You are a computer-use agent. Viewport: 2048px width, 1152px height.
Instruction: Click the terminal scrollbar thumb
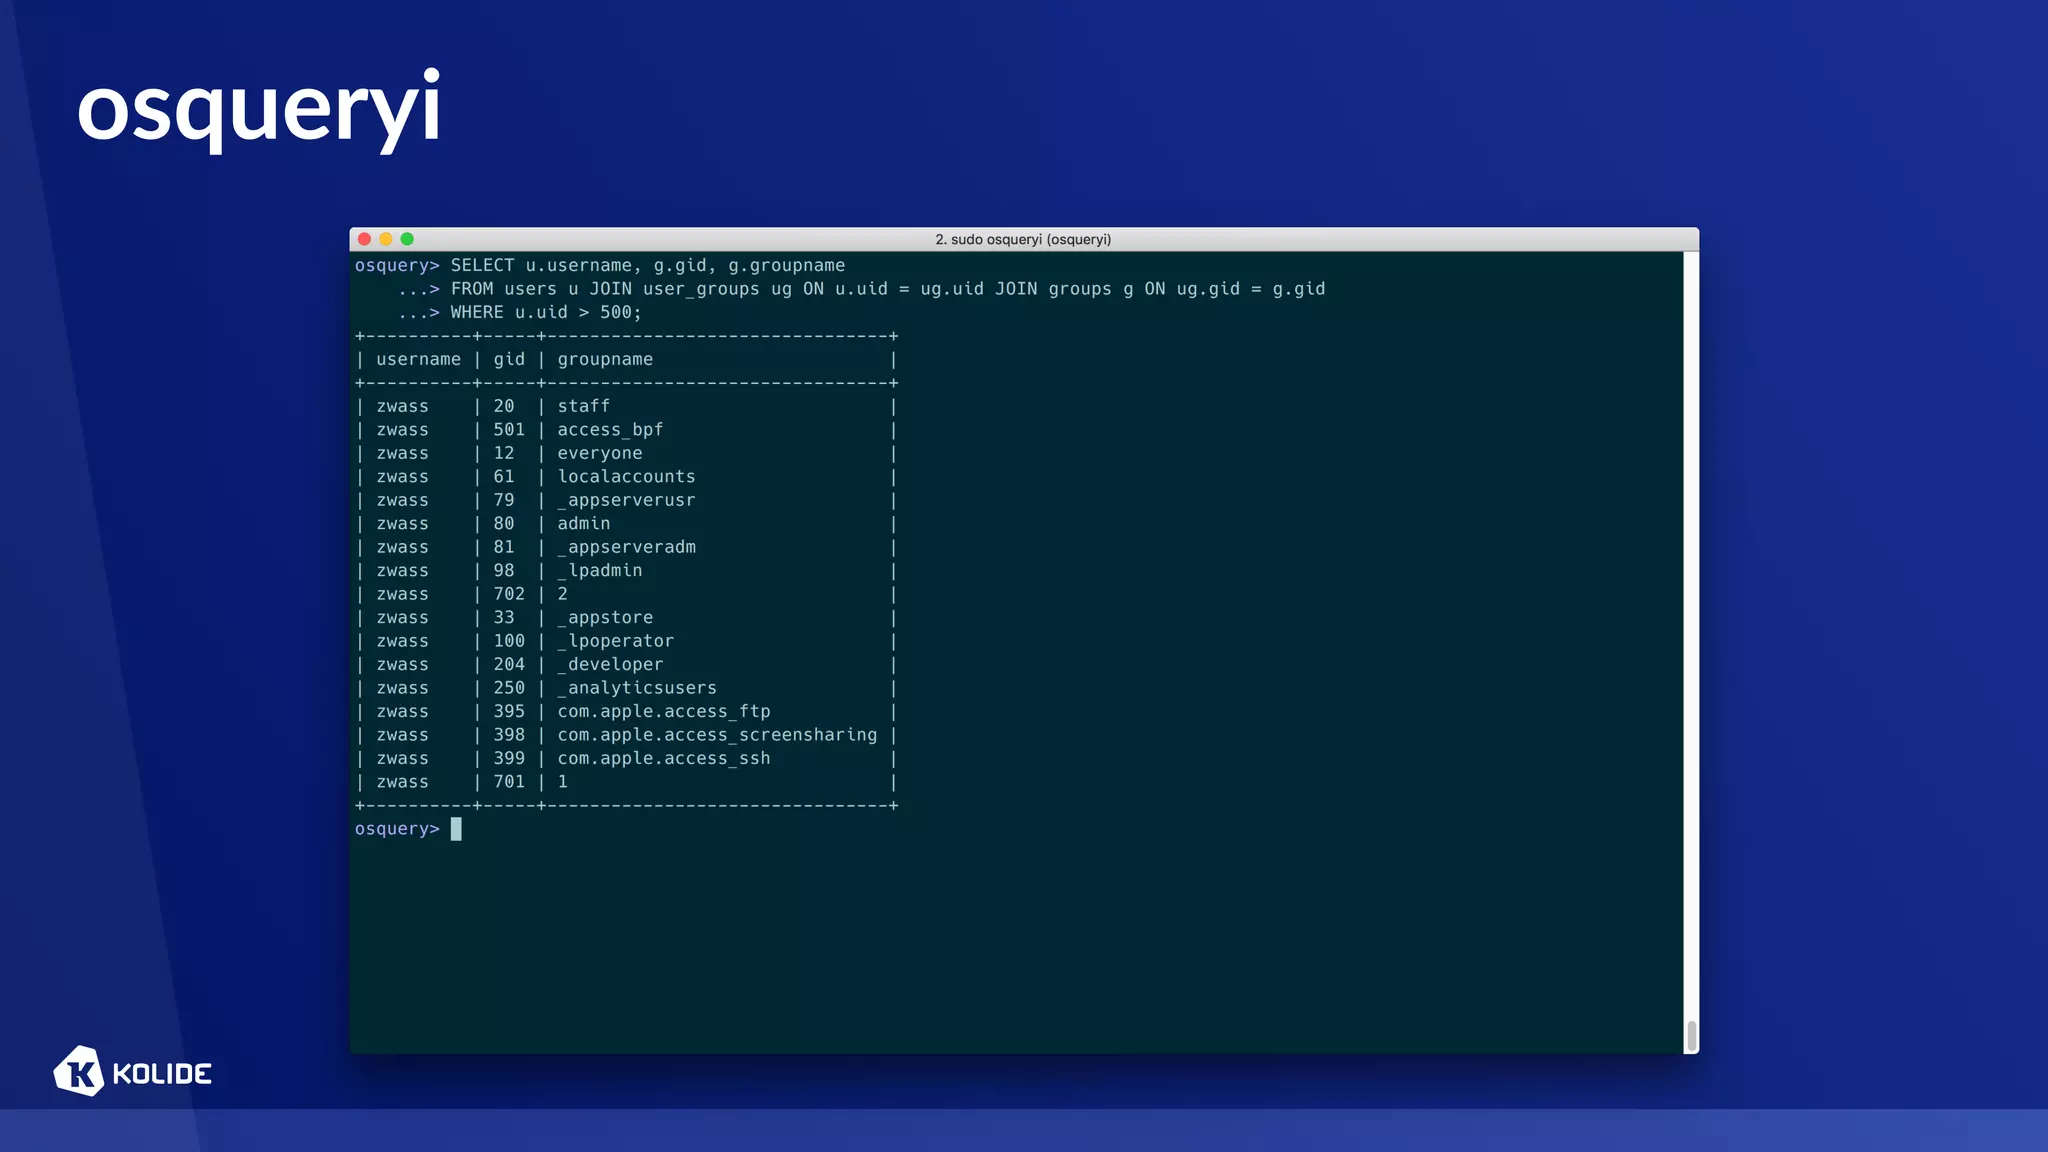1691,1036
